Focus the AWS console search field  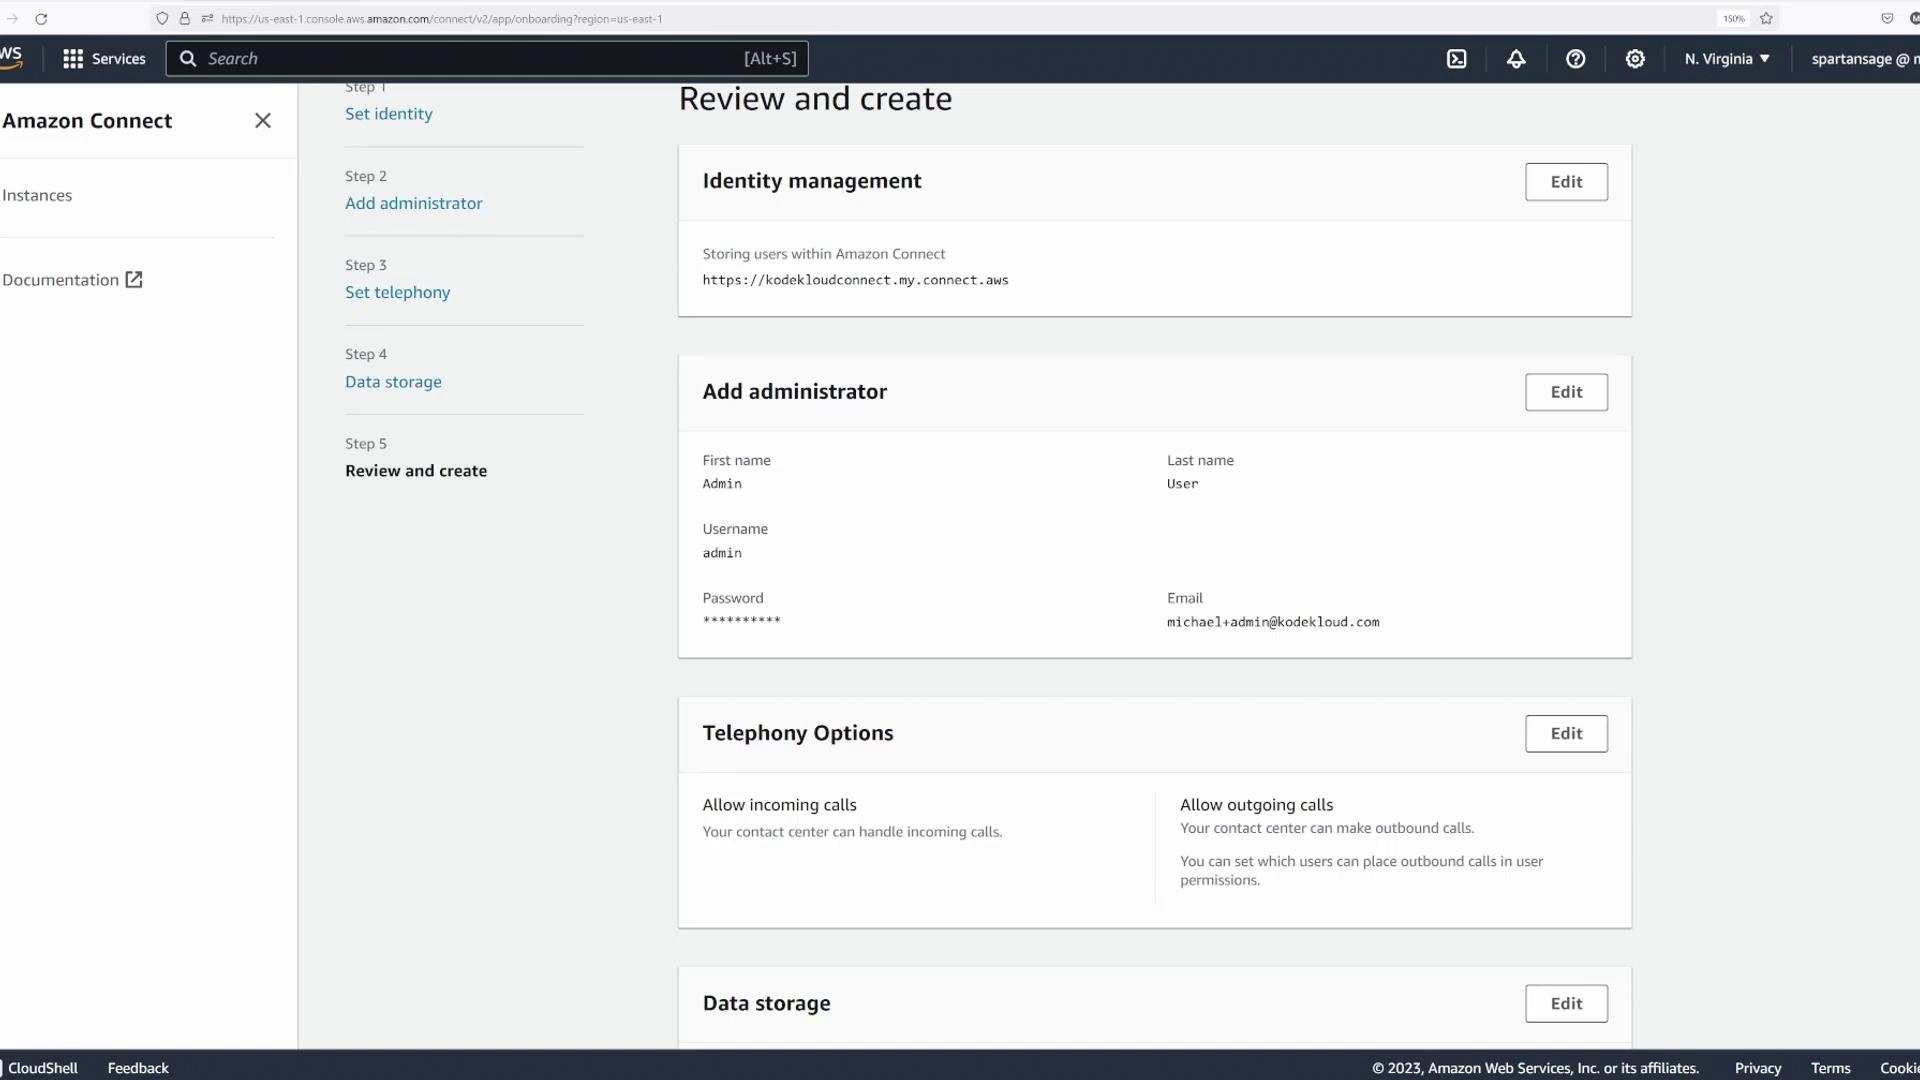coord(470,59)
